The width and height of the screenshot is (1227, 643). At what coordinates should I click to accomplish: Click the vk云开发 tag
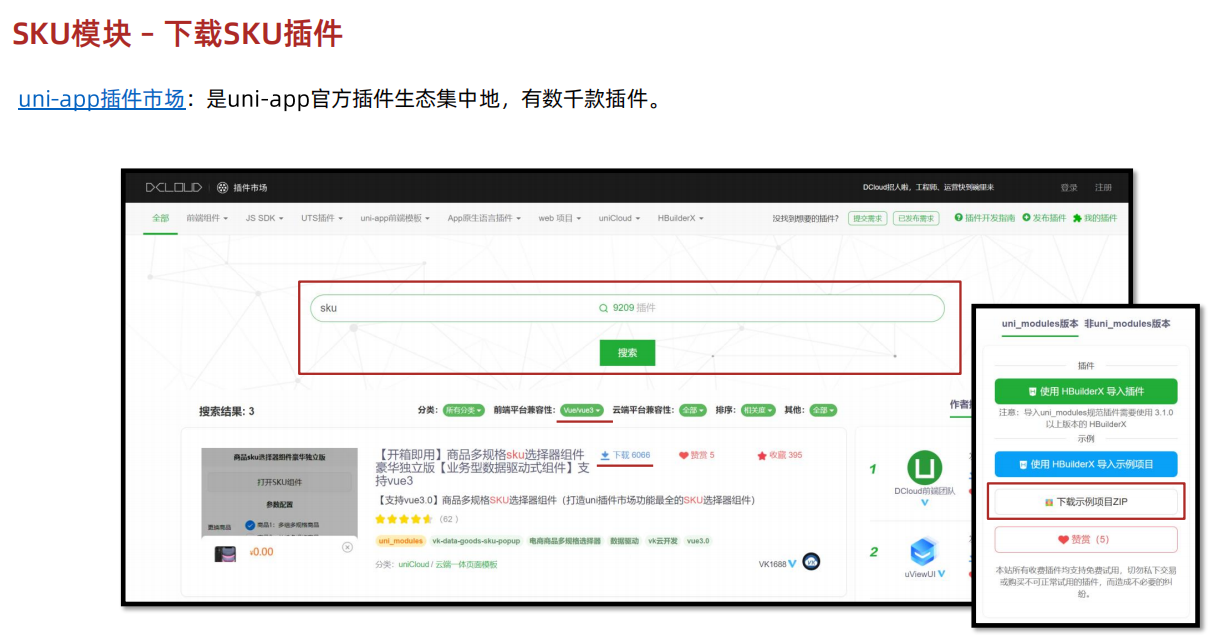[x=662, y=541]
